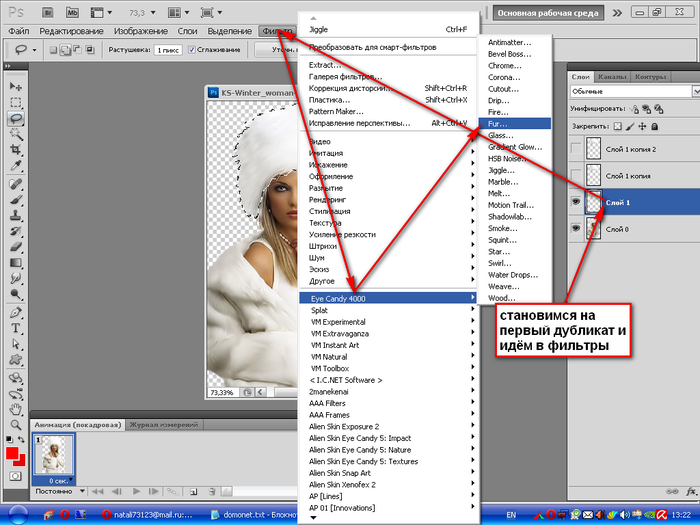Select the Magic Wand tool
Viewport: 700px width, 525px height.
16,133
